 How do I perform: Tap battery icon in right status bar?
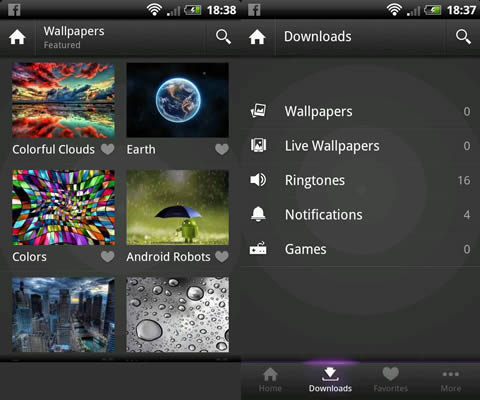433,10
